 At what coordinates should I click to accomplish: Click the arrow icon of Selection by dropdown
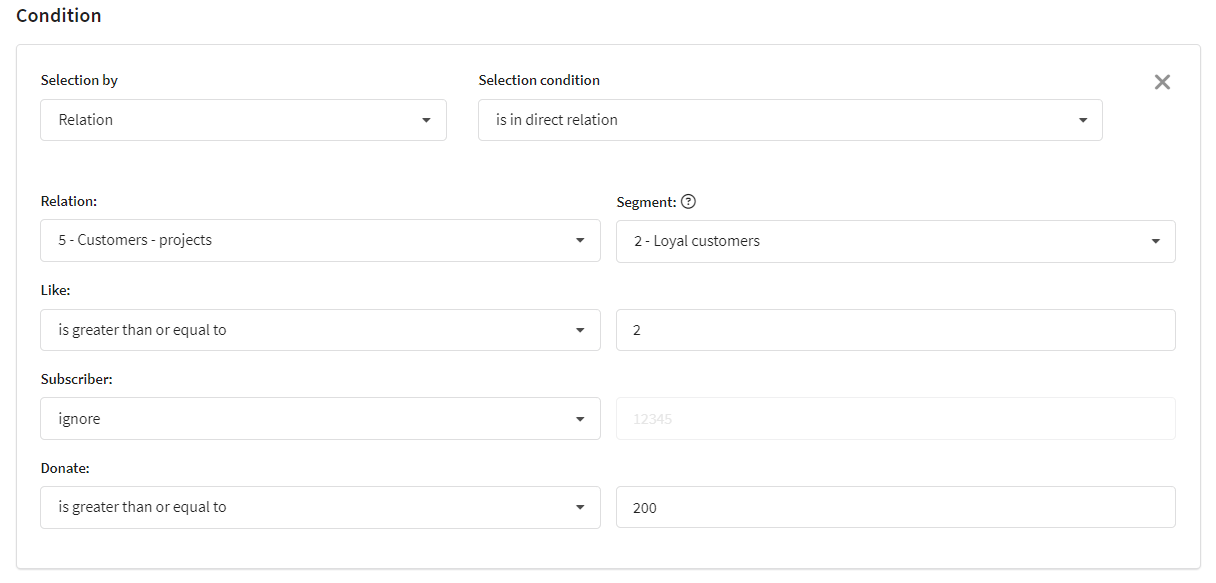(x=426, y=120)
